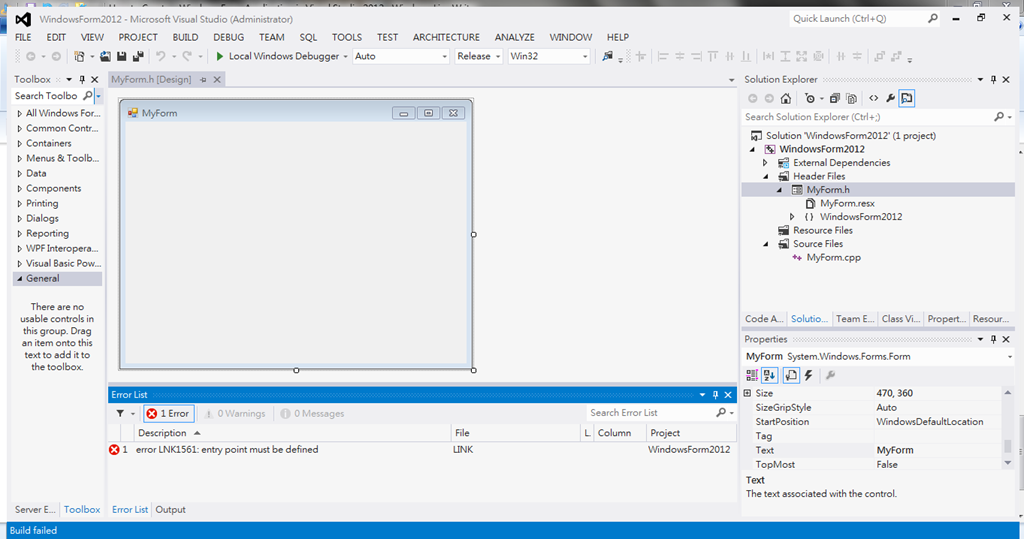
Task: Select Text property value MyForm
Action: [938, 450]
